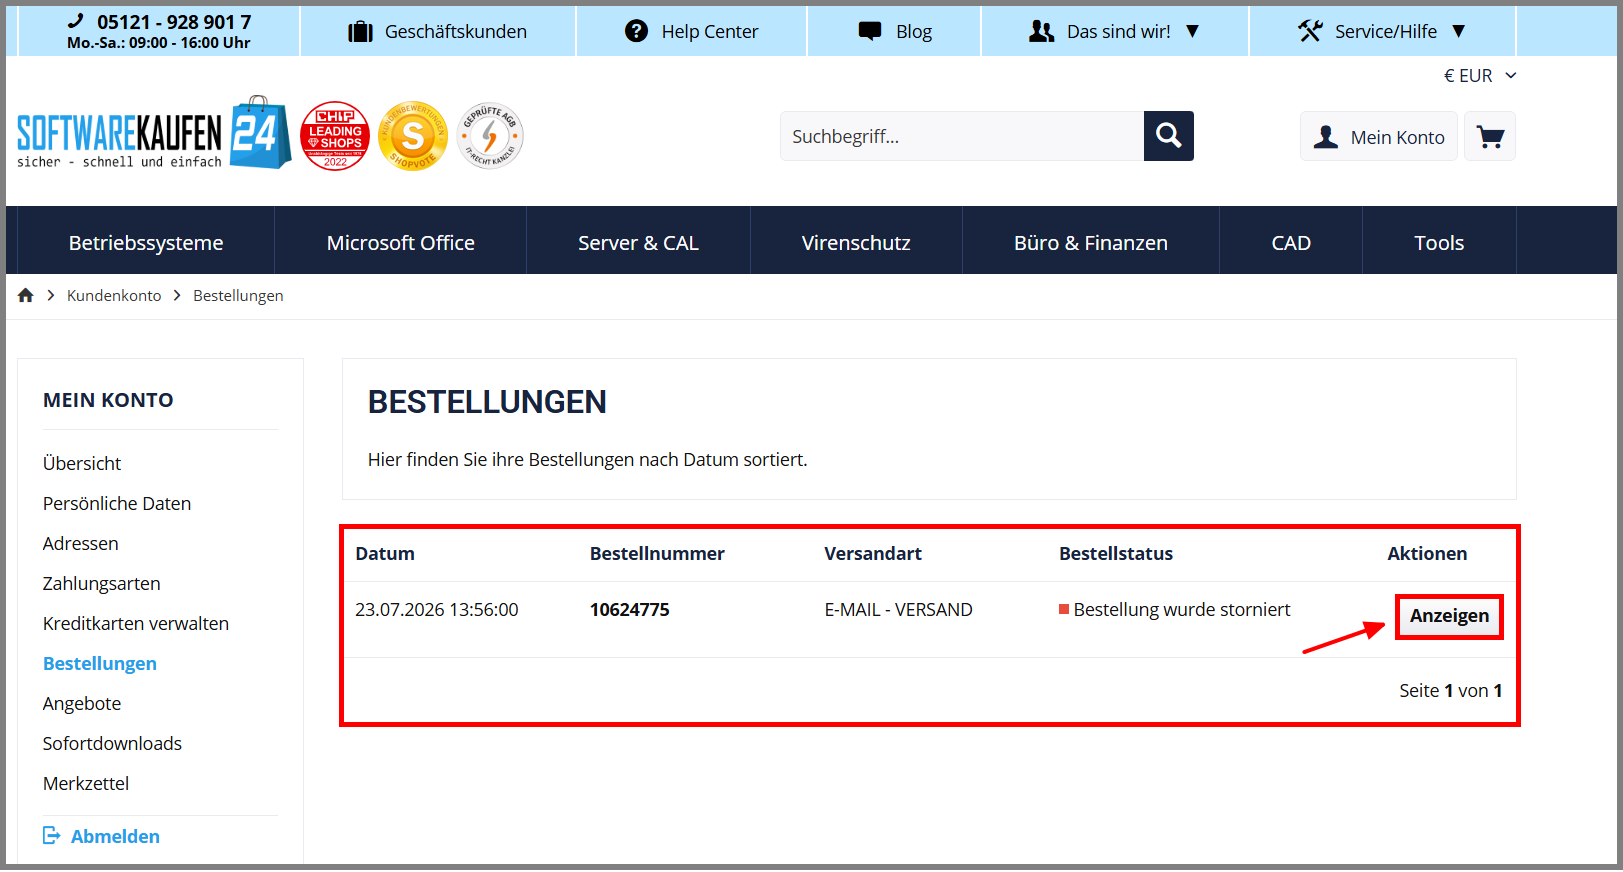The image size is (1623, 872).
Task: Click the Geprüfte AGB seal
Action: click(x=490, y=136)
